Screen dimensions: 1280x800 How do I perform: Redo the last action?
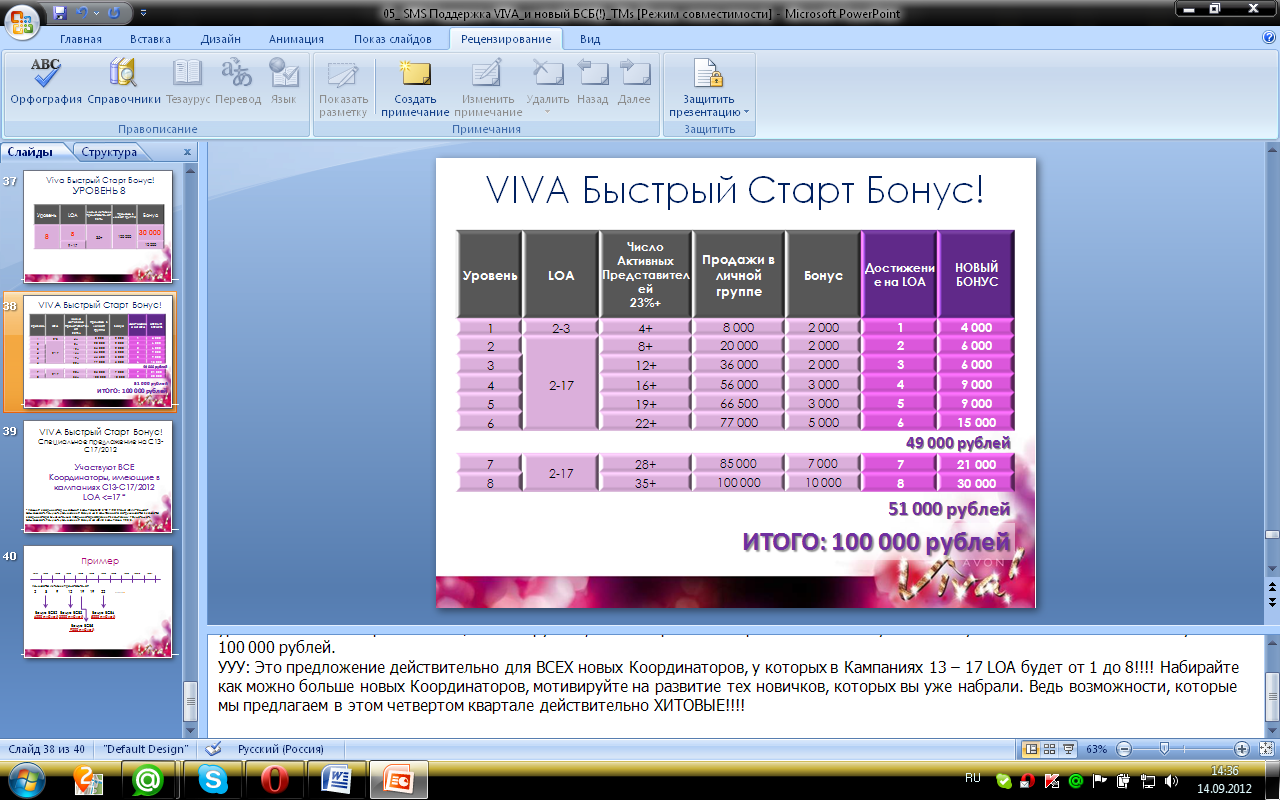pyautogui.click(x=113, y=13)
